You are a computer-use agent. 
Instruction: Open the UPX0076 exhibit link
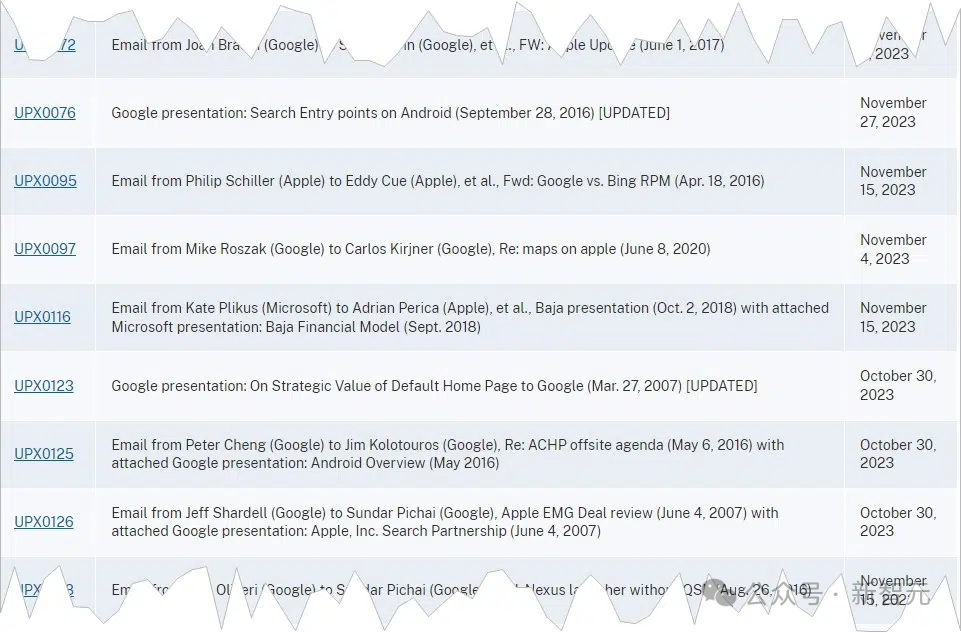[x=45, y=113]
